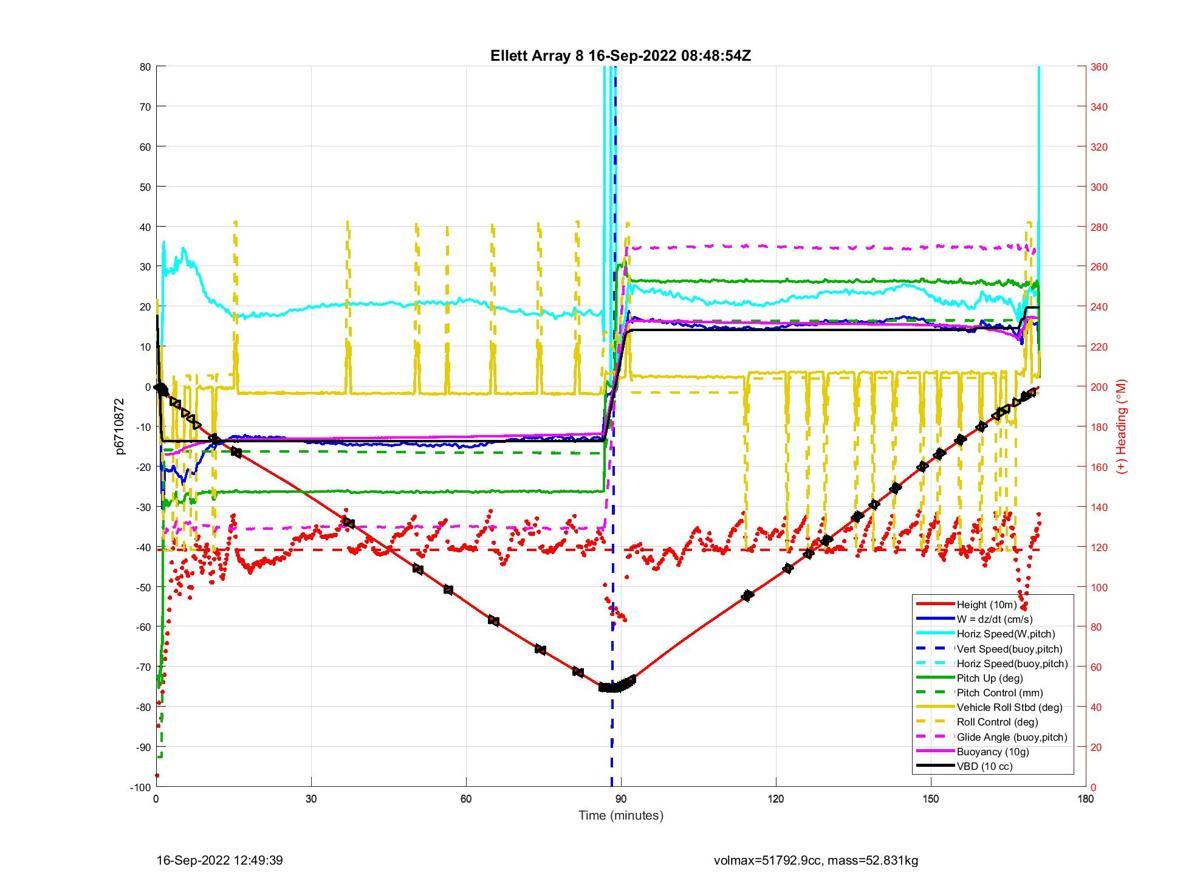Image resolution: width=1200 pixels, height=885 pixels.
Task: Click the red heading-axis tick label "280"
Action: pyautogui.click(x=1099, y=227)
